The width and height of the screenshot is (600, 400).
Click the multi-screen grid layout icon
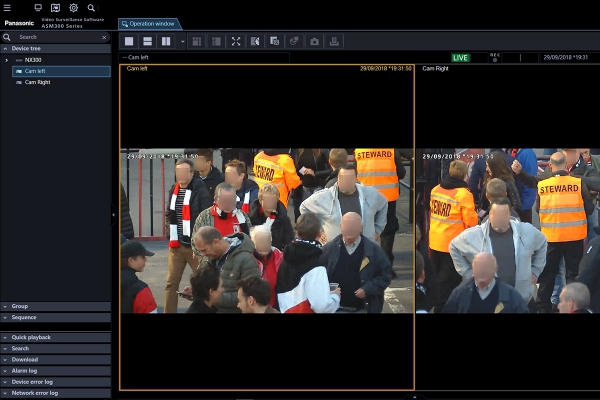point(197,41)
